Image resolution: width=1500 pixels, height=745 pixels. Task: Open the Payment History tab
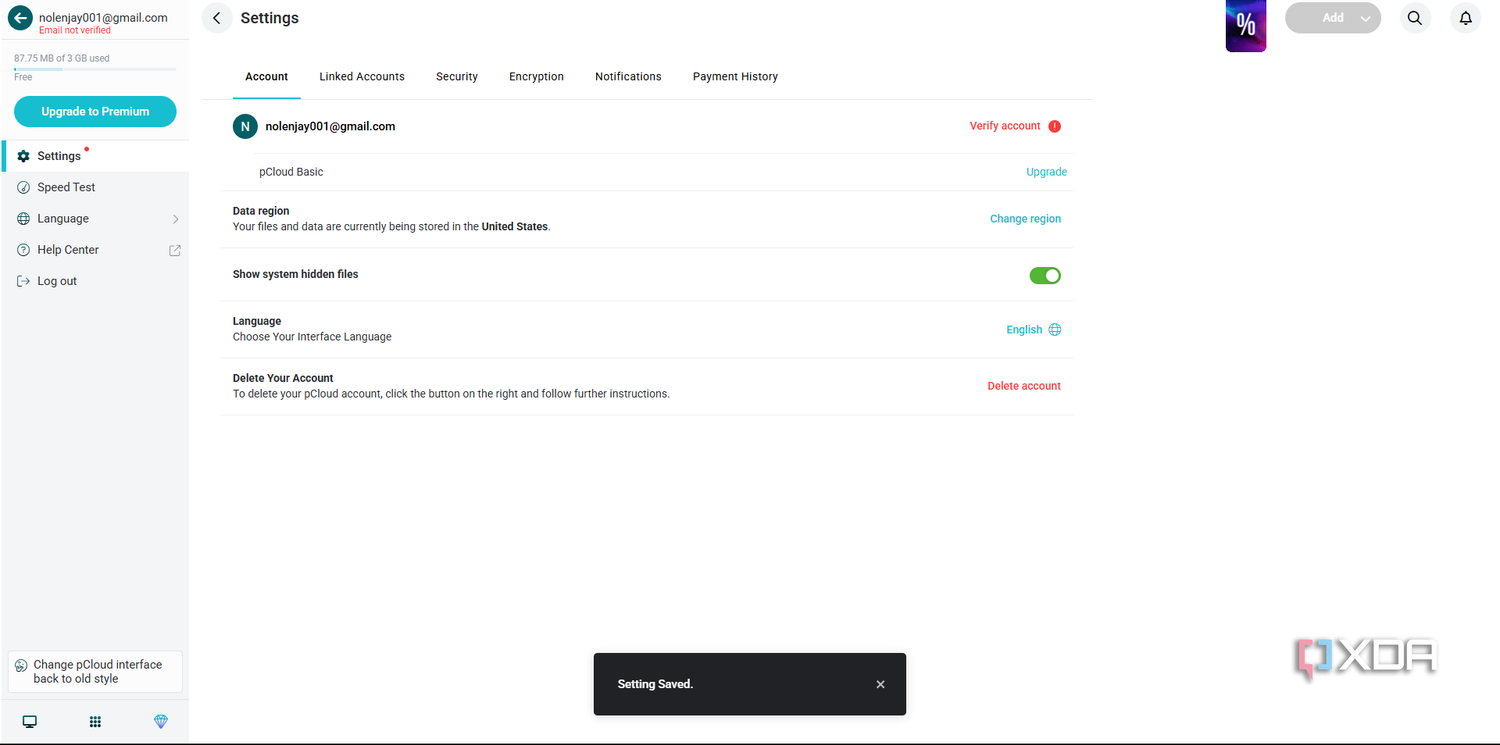click(735, 77)
